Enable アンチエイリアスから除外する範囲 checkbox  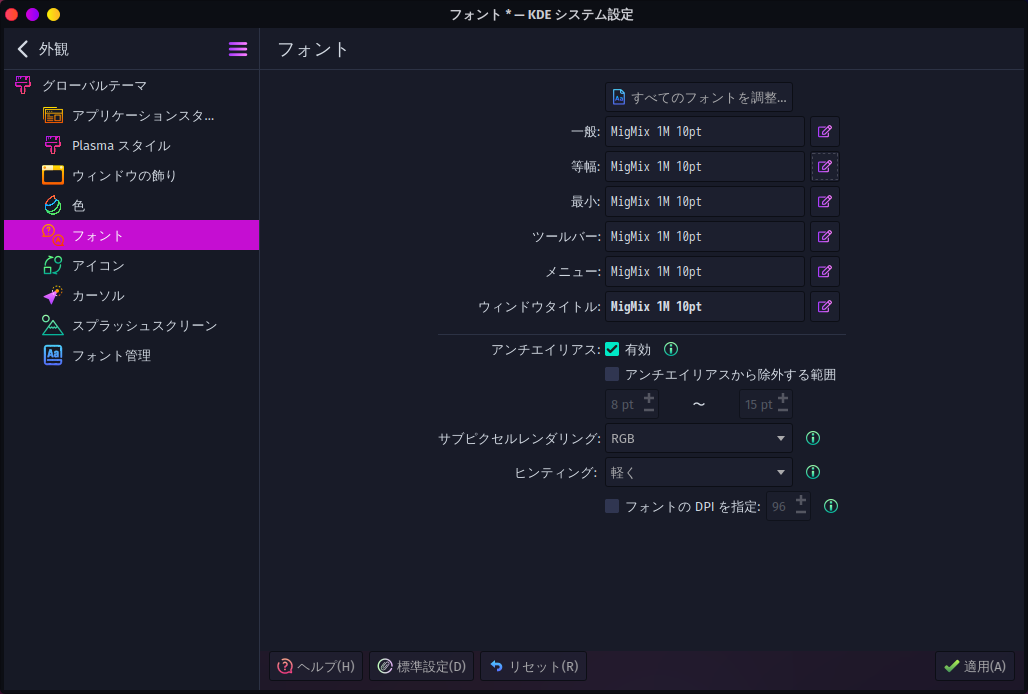(612, 374)
